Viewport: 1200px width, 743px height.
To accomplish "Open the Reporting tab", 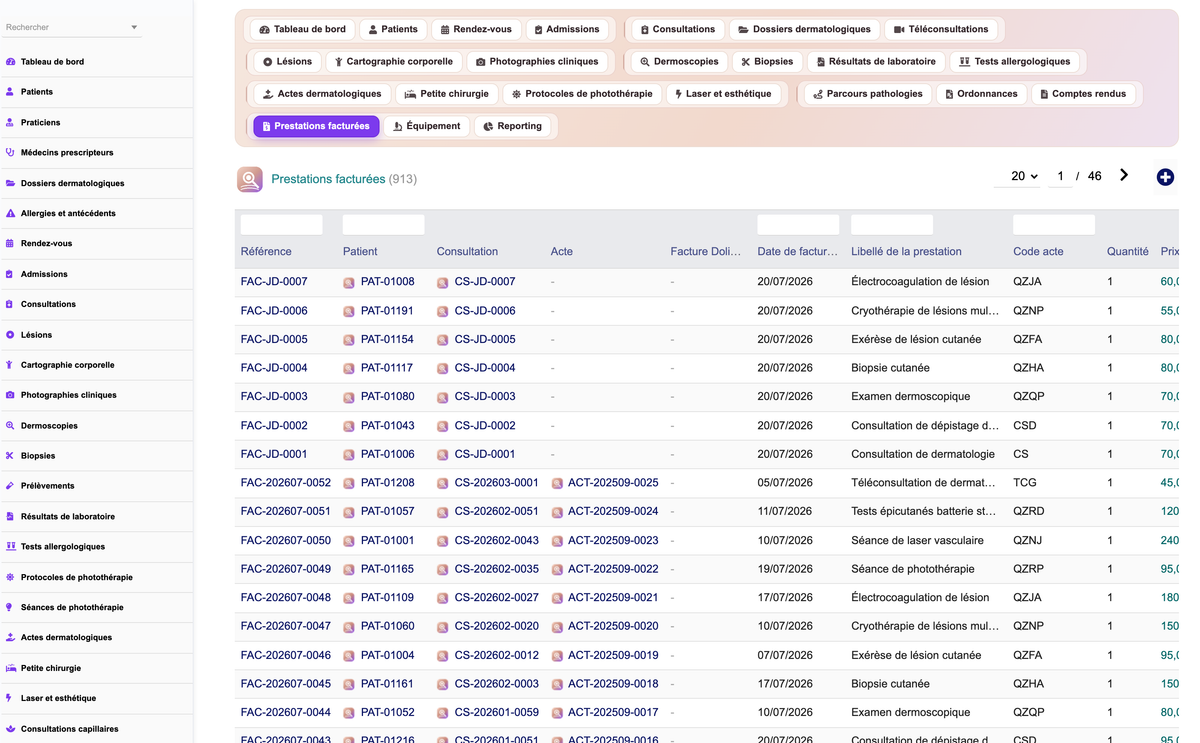I will tap(512, 126).
